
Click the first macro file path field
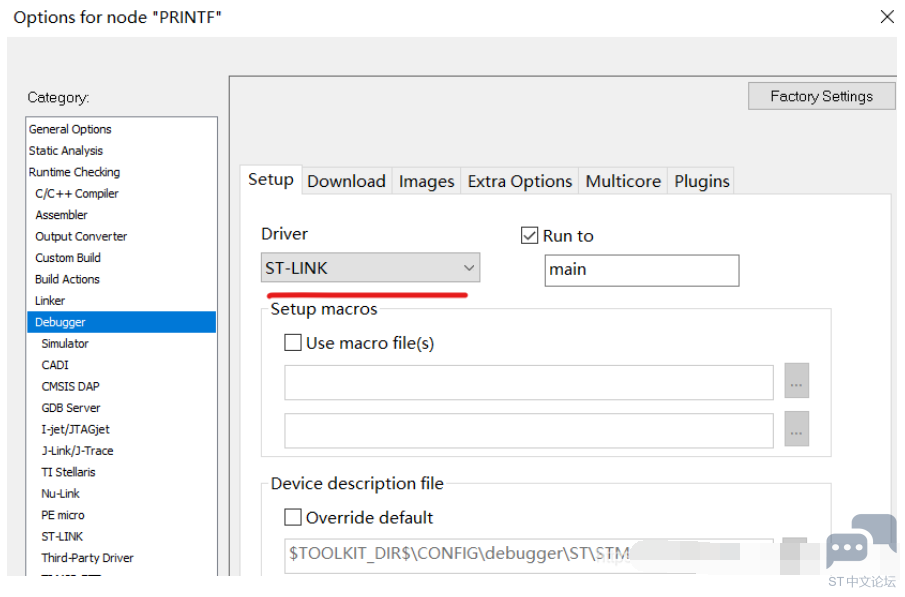(x=528, y=382)
